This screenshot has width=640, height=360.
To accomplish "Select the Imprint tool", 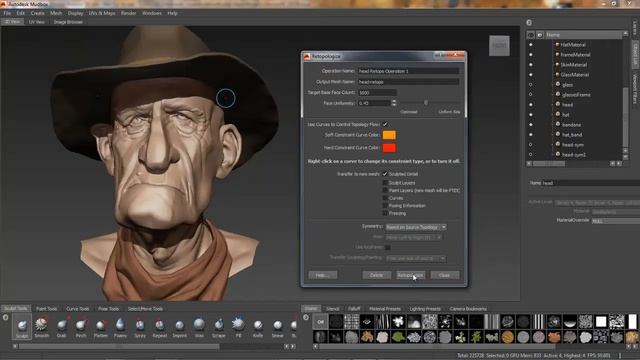I will (x=179, y=327).
